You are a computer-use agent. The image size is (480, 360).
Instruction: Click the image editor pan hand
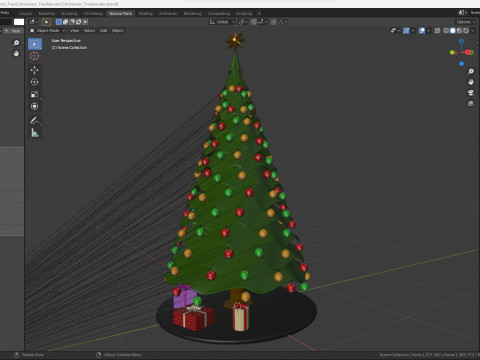point(16,54)
